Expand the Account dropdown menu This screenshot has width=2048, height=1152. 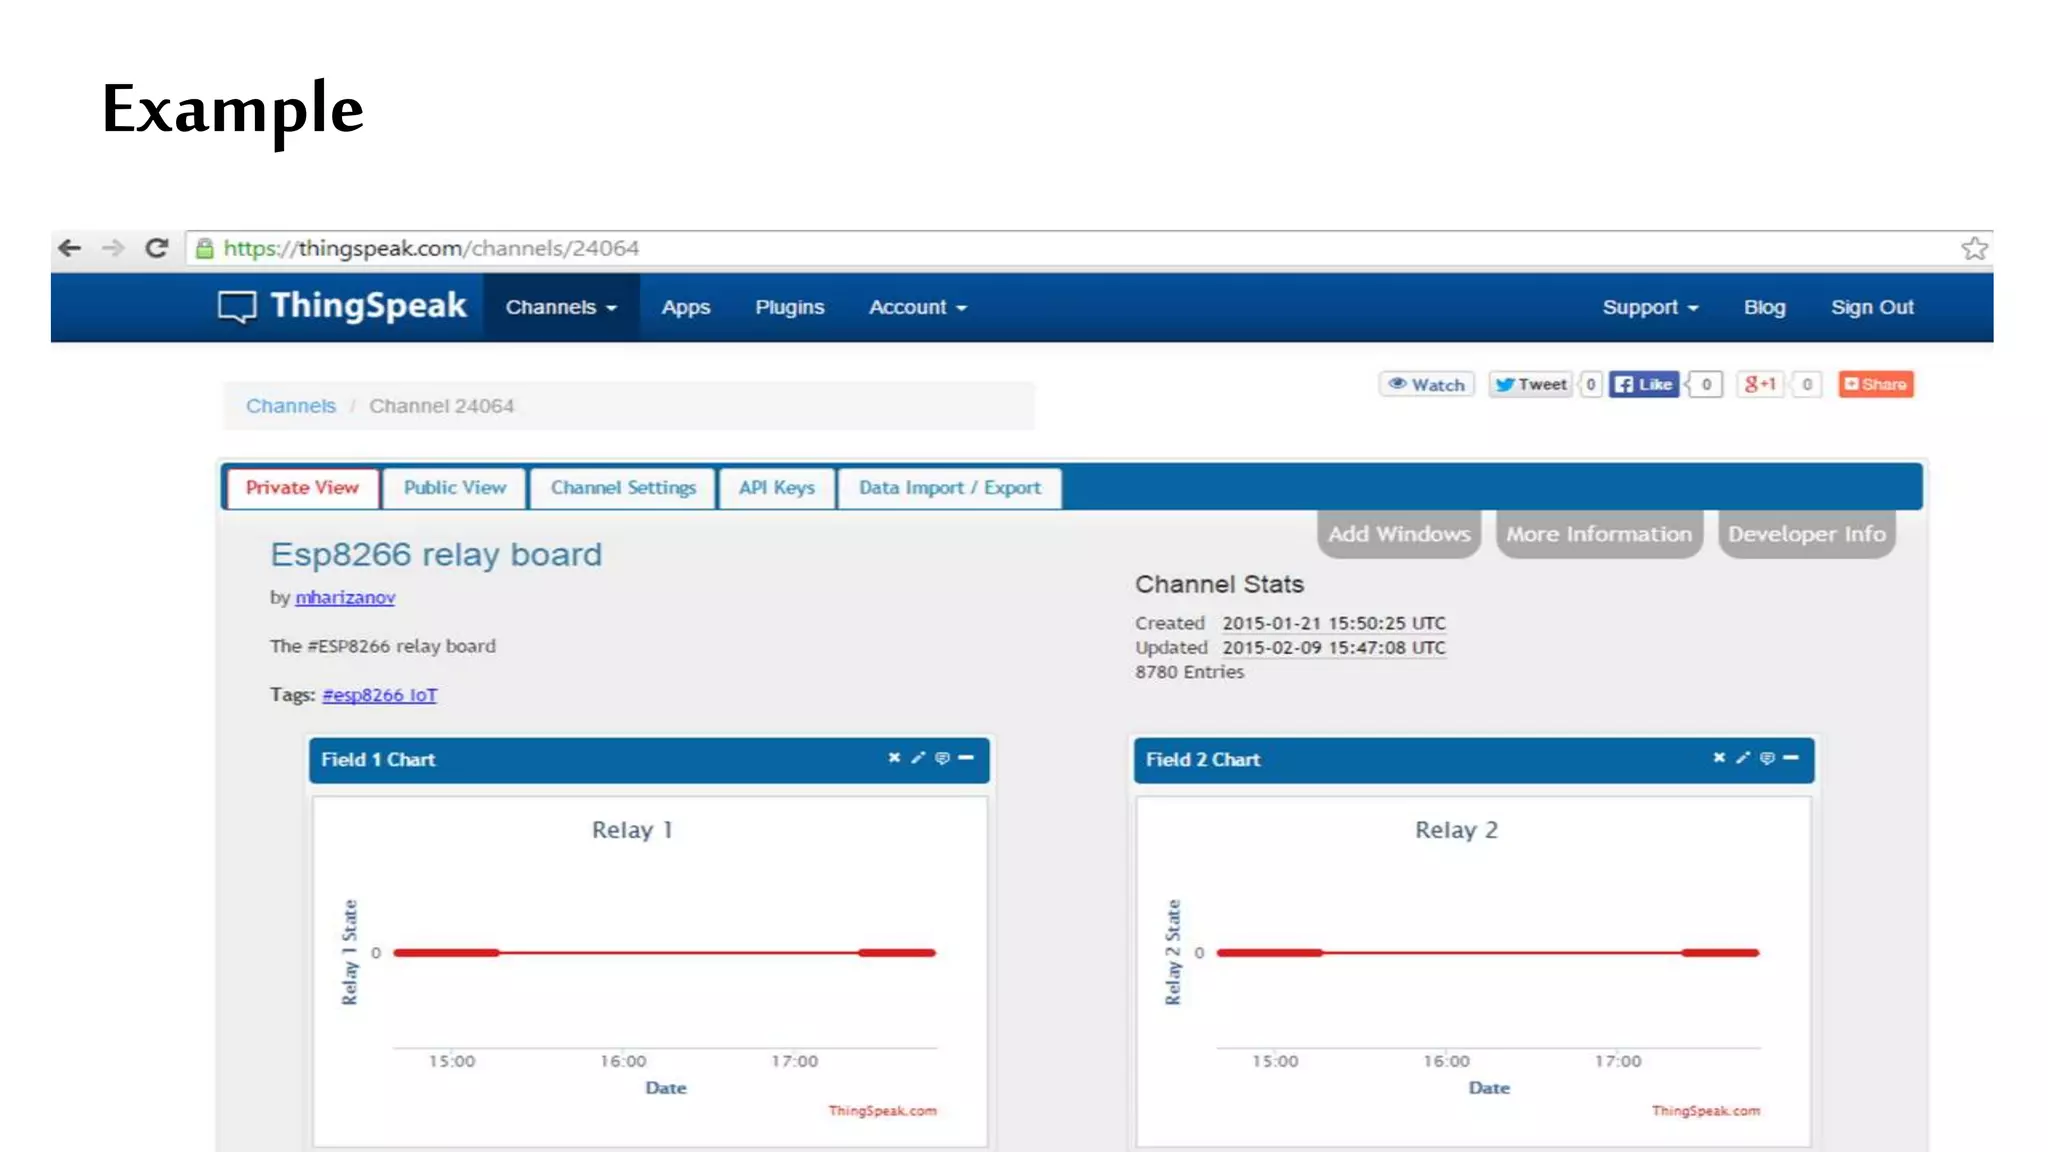[x=917, y=308]
